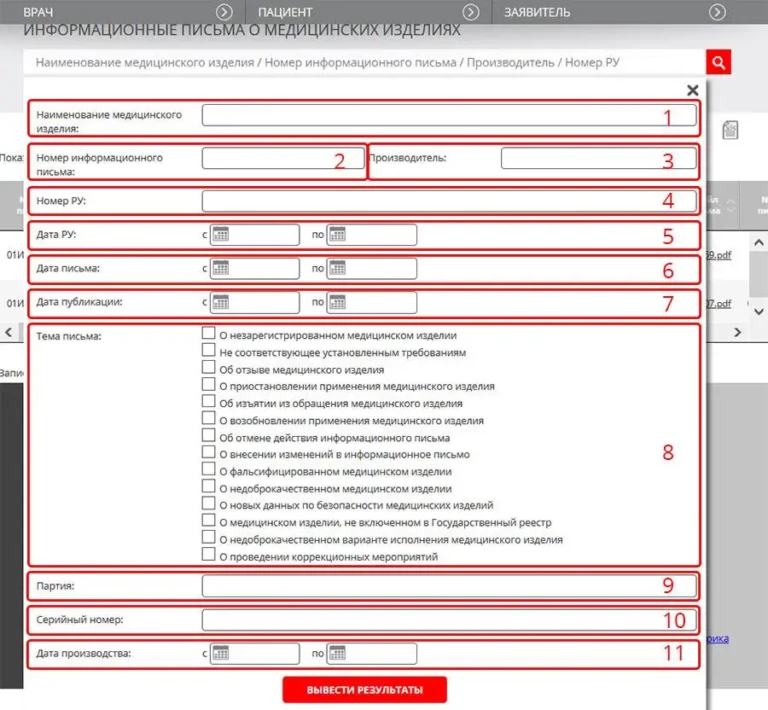
Task: Check 'Об отзыве медицинского изделия'
Action: click(209, 369)
